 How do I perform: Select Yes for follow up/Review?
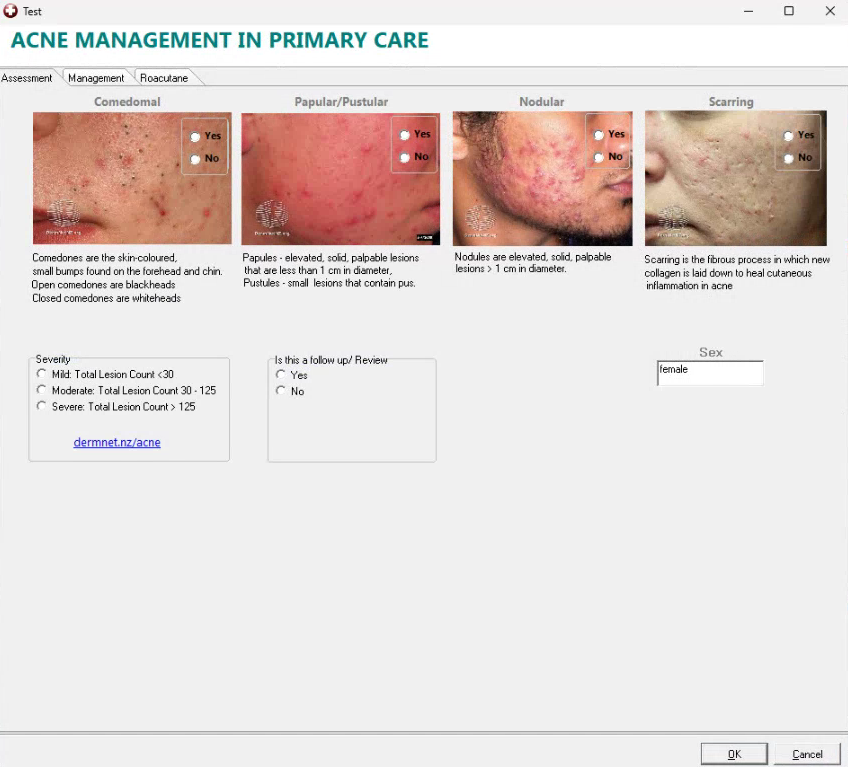pyautogui.click(x=281, y=375)
